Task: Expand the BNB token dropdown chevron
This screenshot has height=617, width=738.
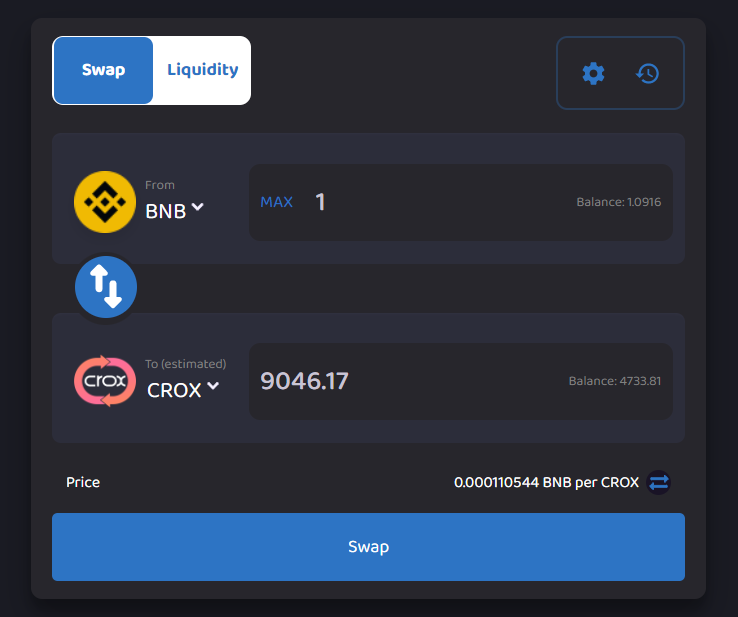Action: coord(198,207)
